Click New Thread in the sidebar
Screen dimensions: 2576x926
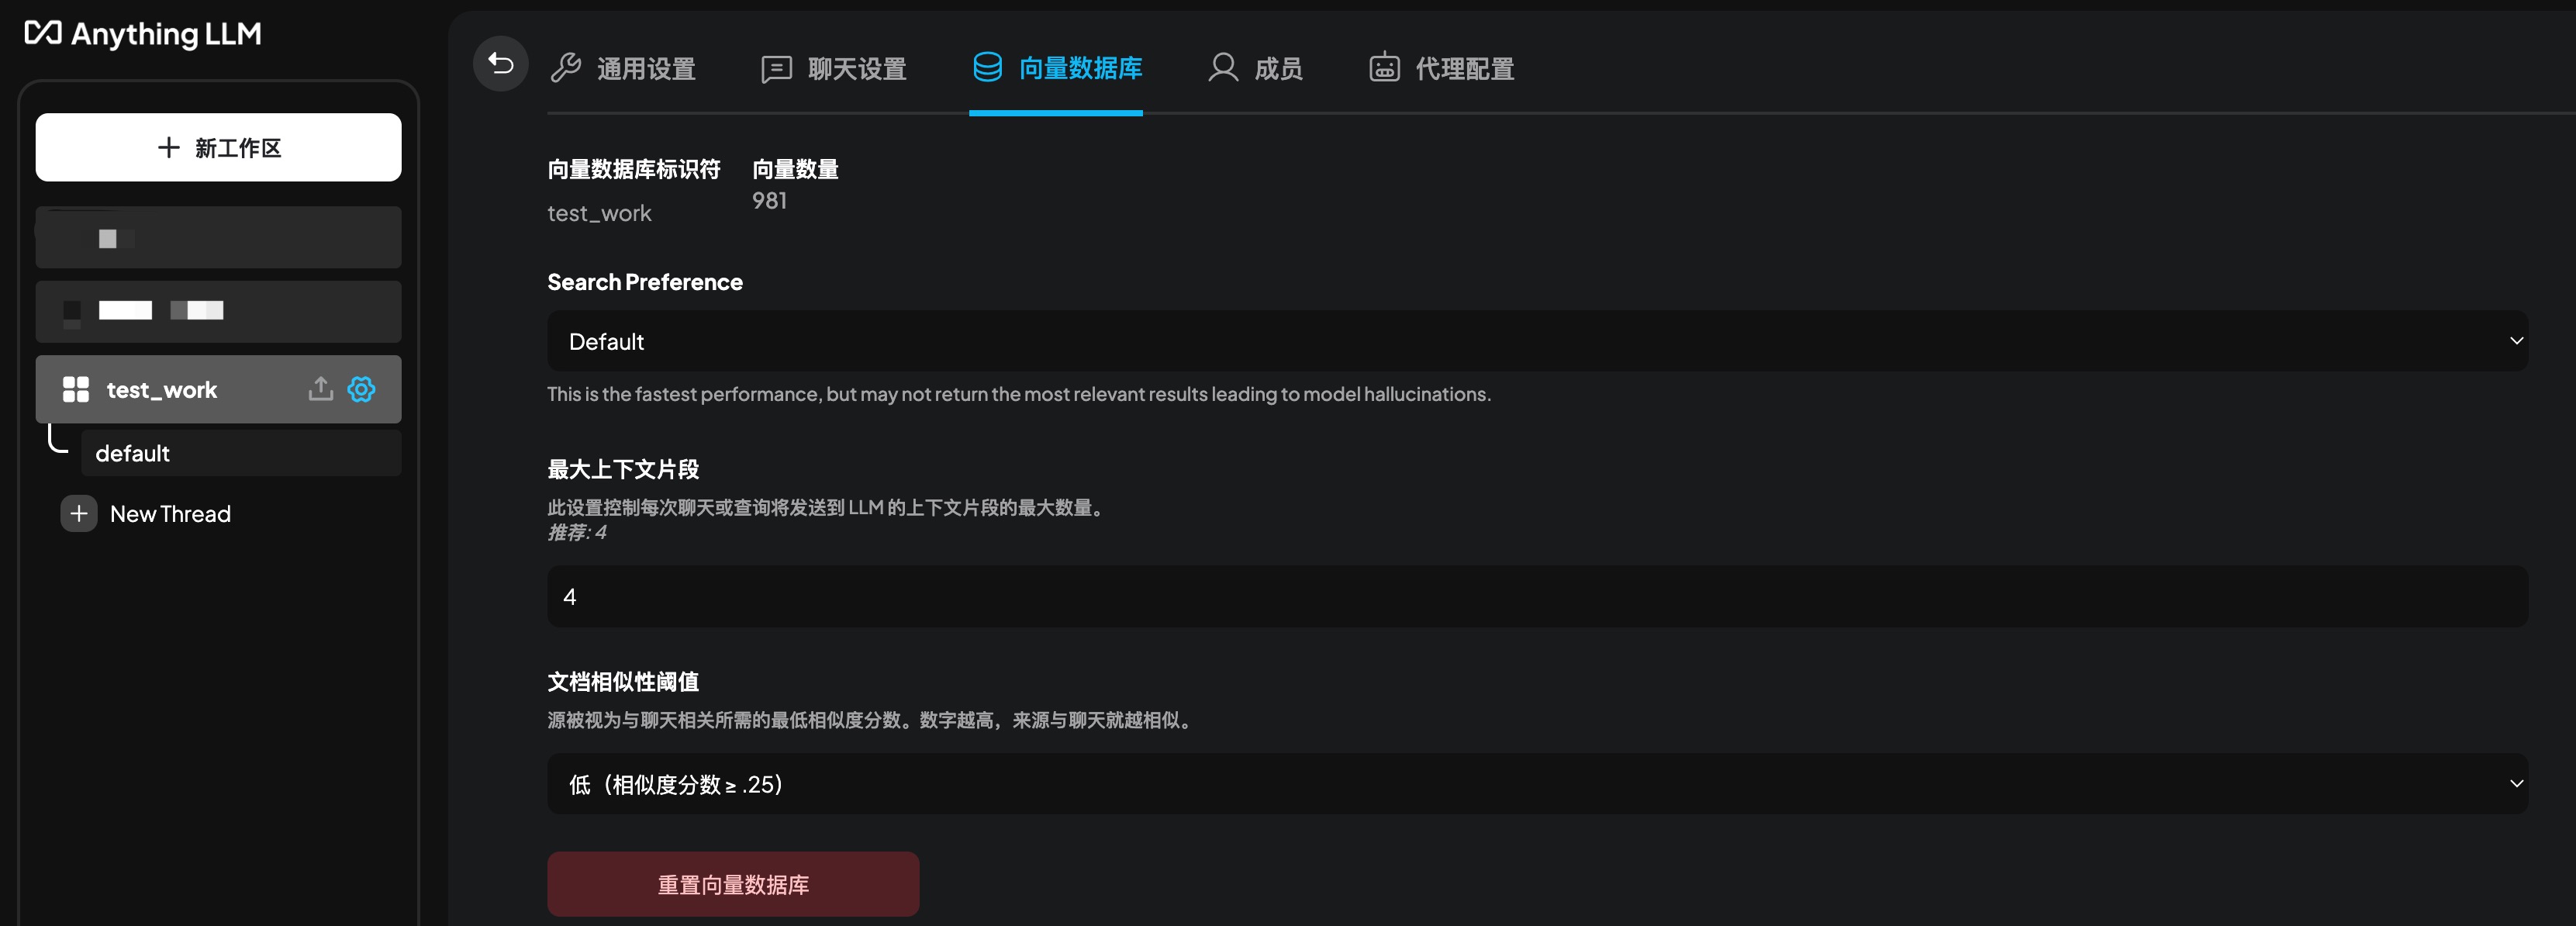[x=170, y=514]
